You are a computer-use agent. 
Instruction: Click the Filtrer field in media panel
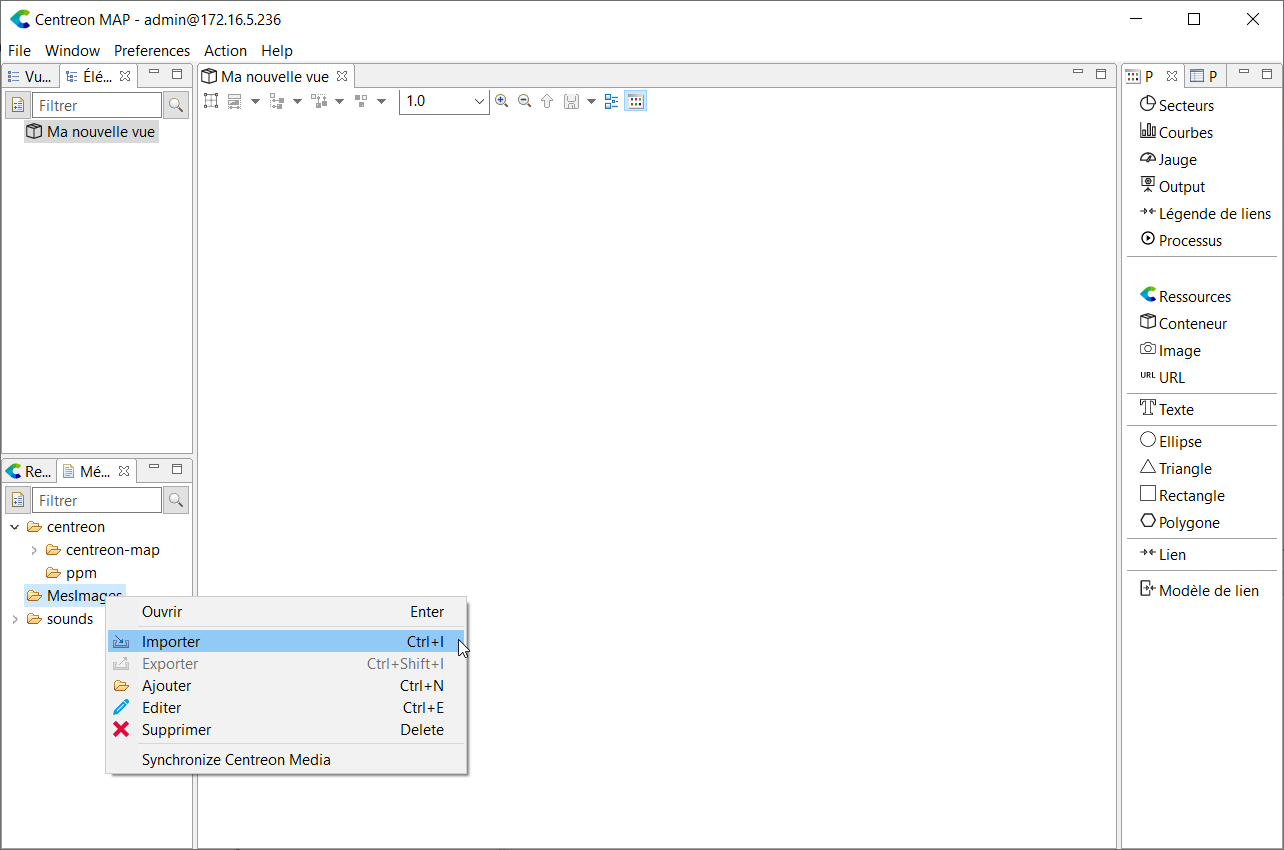[x=96, y=500]
